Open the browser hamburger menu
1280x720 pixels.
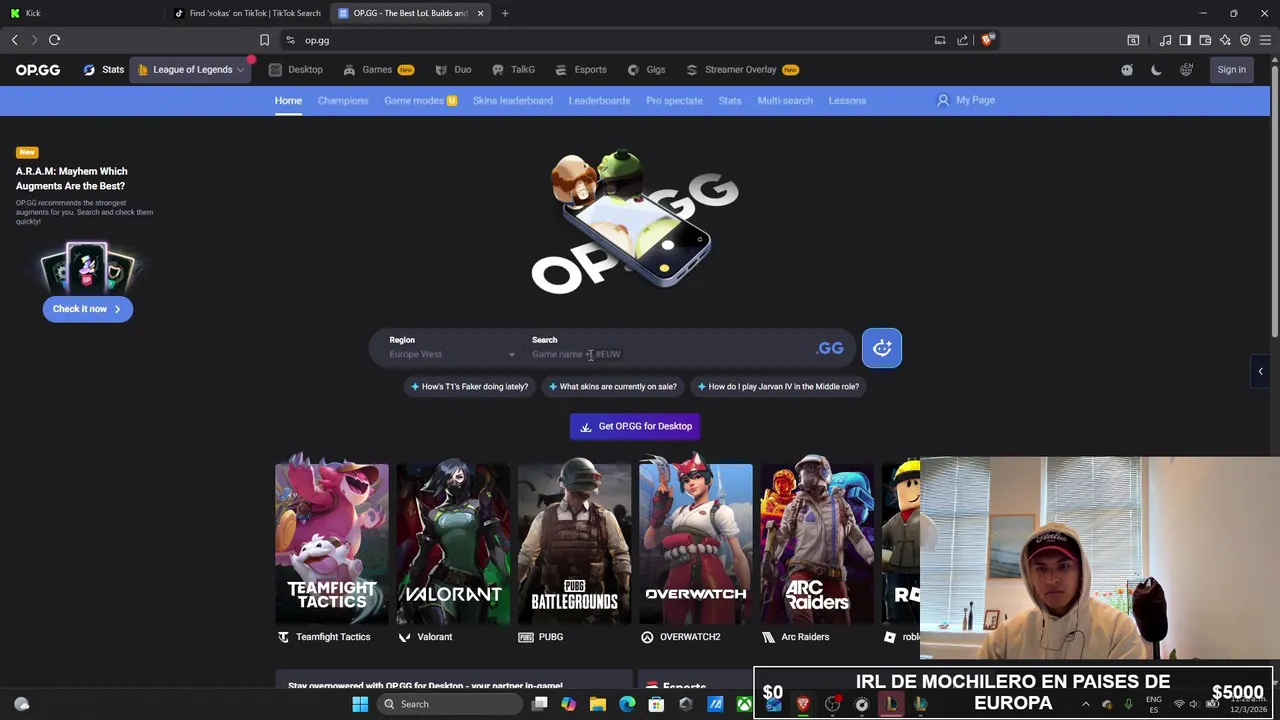[1265, 40]
